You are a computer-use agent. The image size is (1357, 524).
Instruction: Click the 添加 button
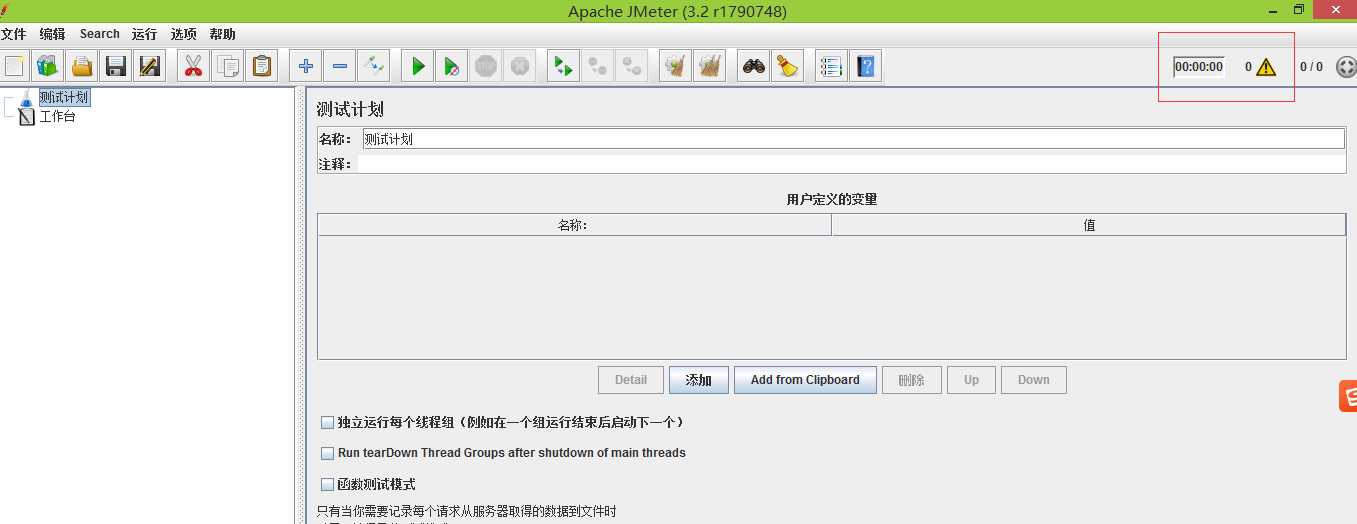click(x=699, y=380)
